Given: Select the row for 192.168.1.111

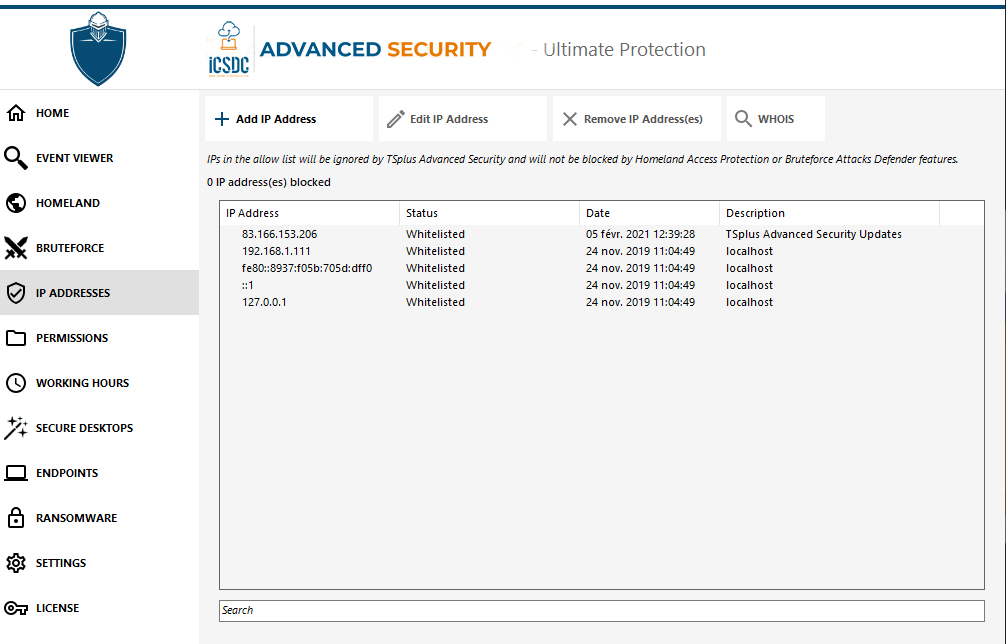Looking at the screenshot, I should [x=602, y=251].
